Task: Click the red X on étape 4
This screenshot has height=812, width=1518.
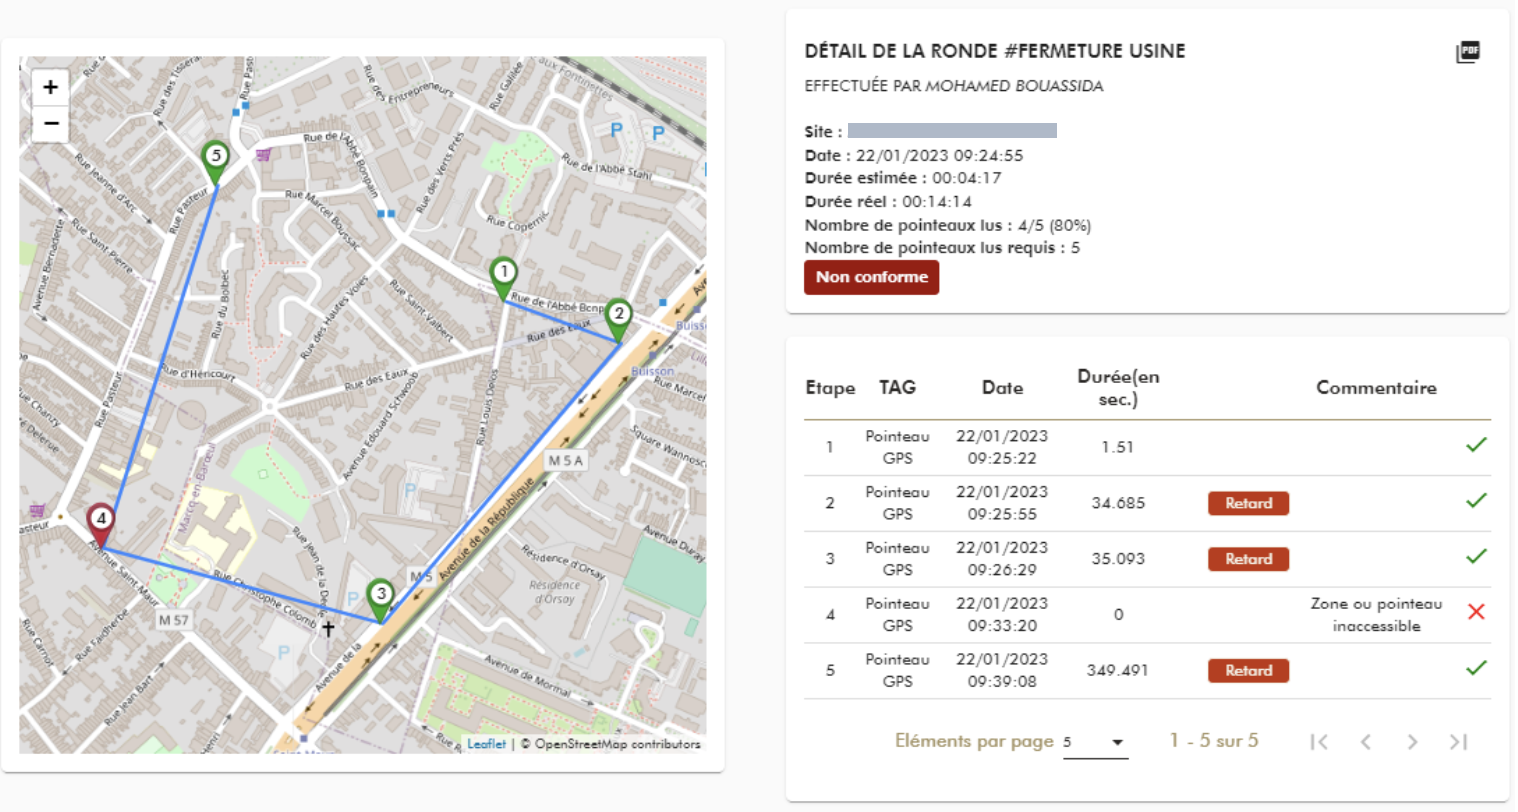Action: point(1476,611)
